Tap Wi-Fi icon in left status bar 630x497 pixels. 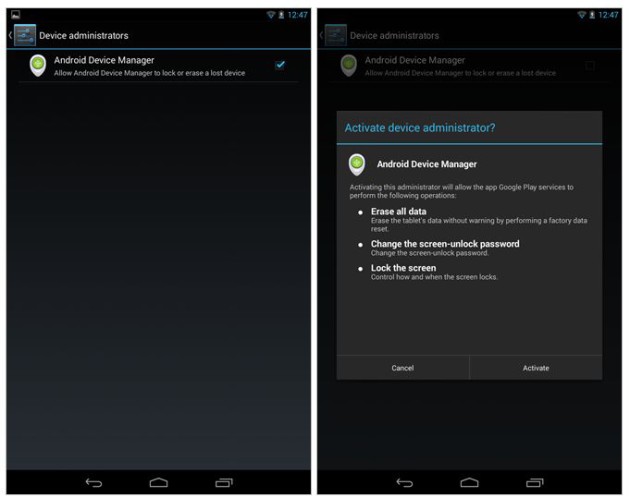click(x=271, y=15)
